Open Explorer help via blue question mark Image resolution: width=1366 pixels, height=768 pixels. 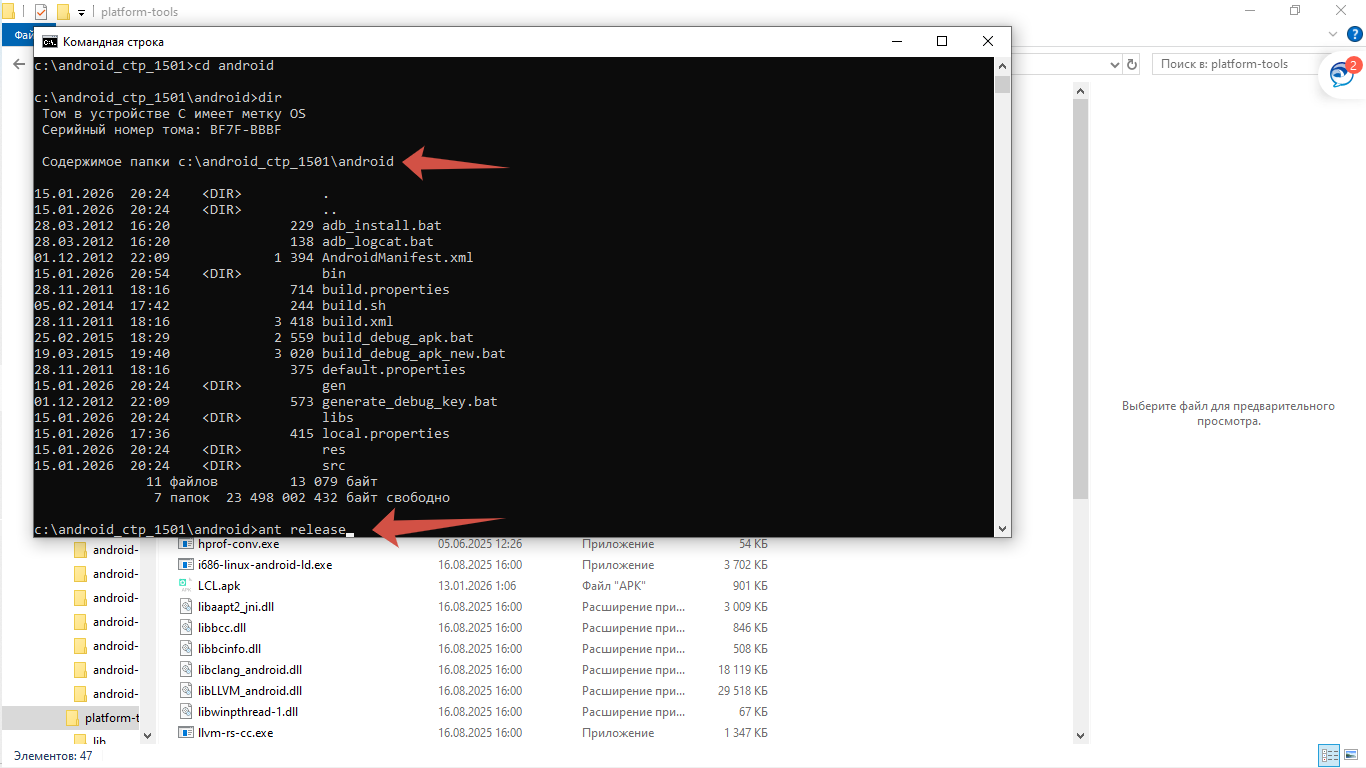1355,35
